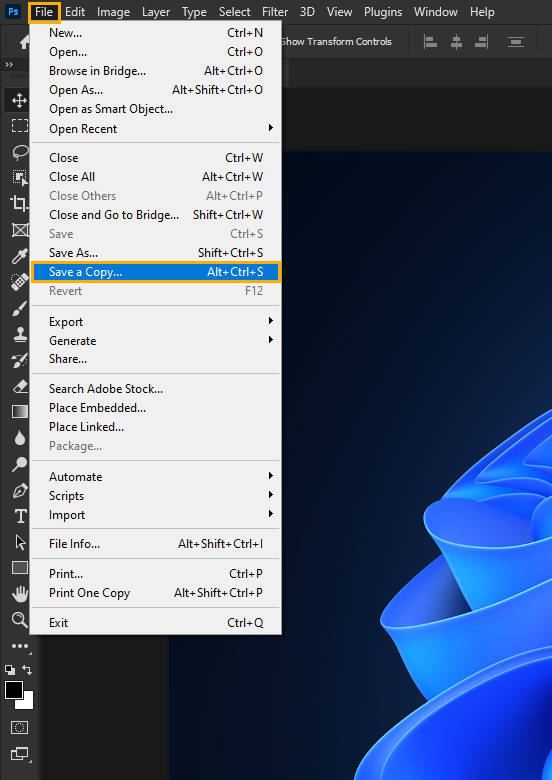Image resolution: width=552 pixels, height=780 pixels.
Task: Select the Clone Stamp tool
Action: coord(19,334)
